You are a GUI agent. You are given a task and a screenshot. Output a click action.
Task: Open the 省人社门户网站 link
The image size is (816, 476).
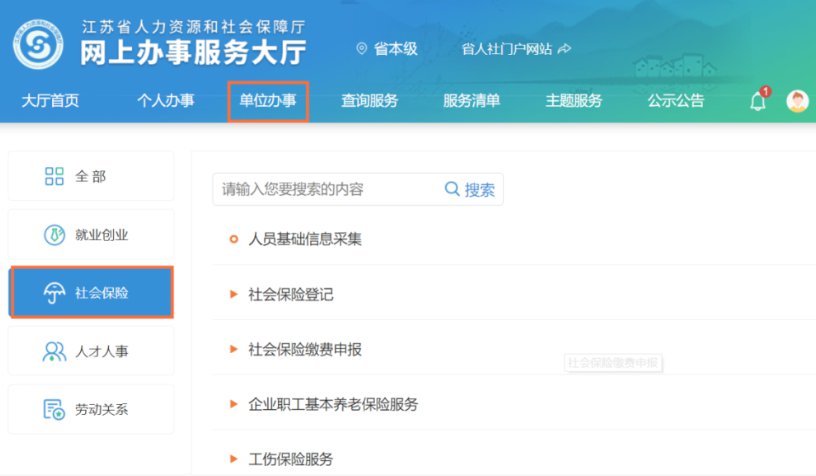pos(506,49)
